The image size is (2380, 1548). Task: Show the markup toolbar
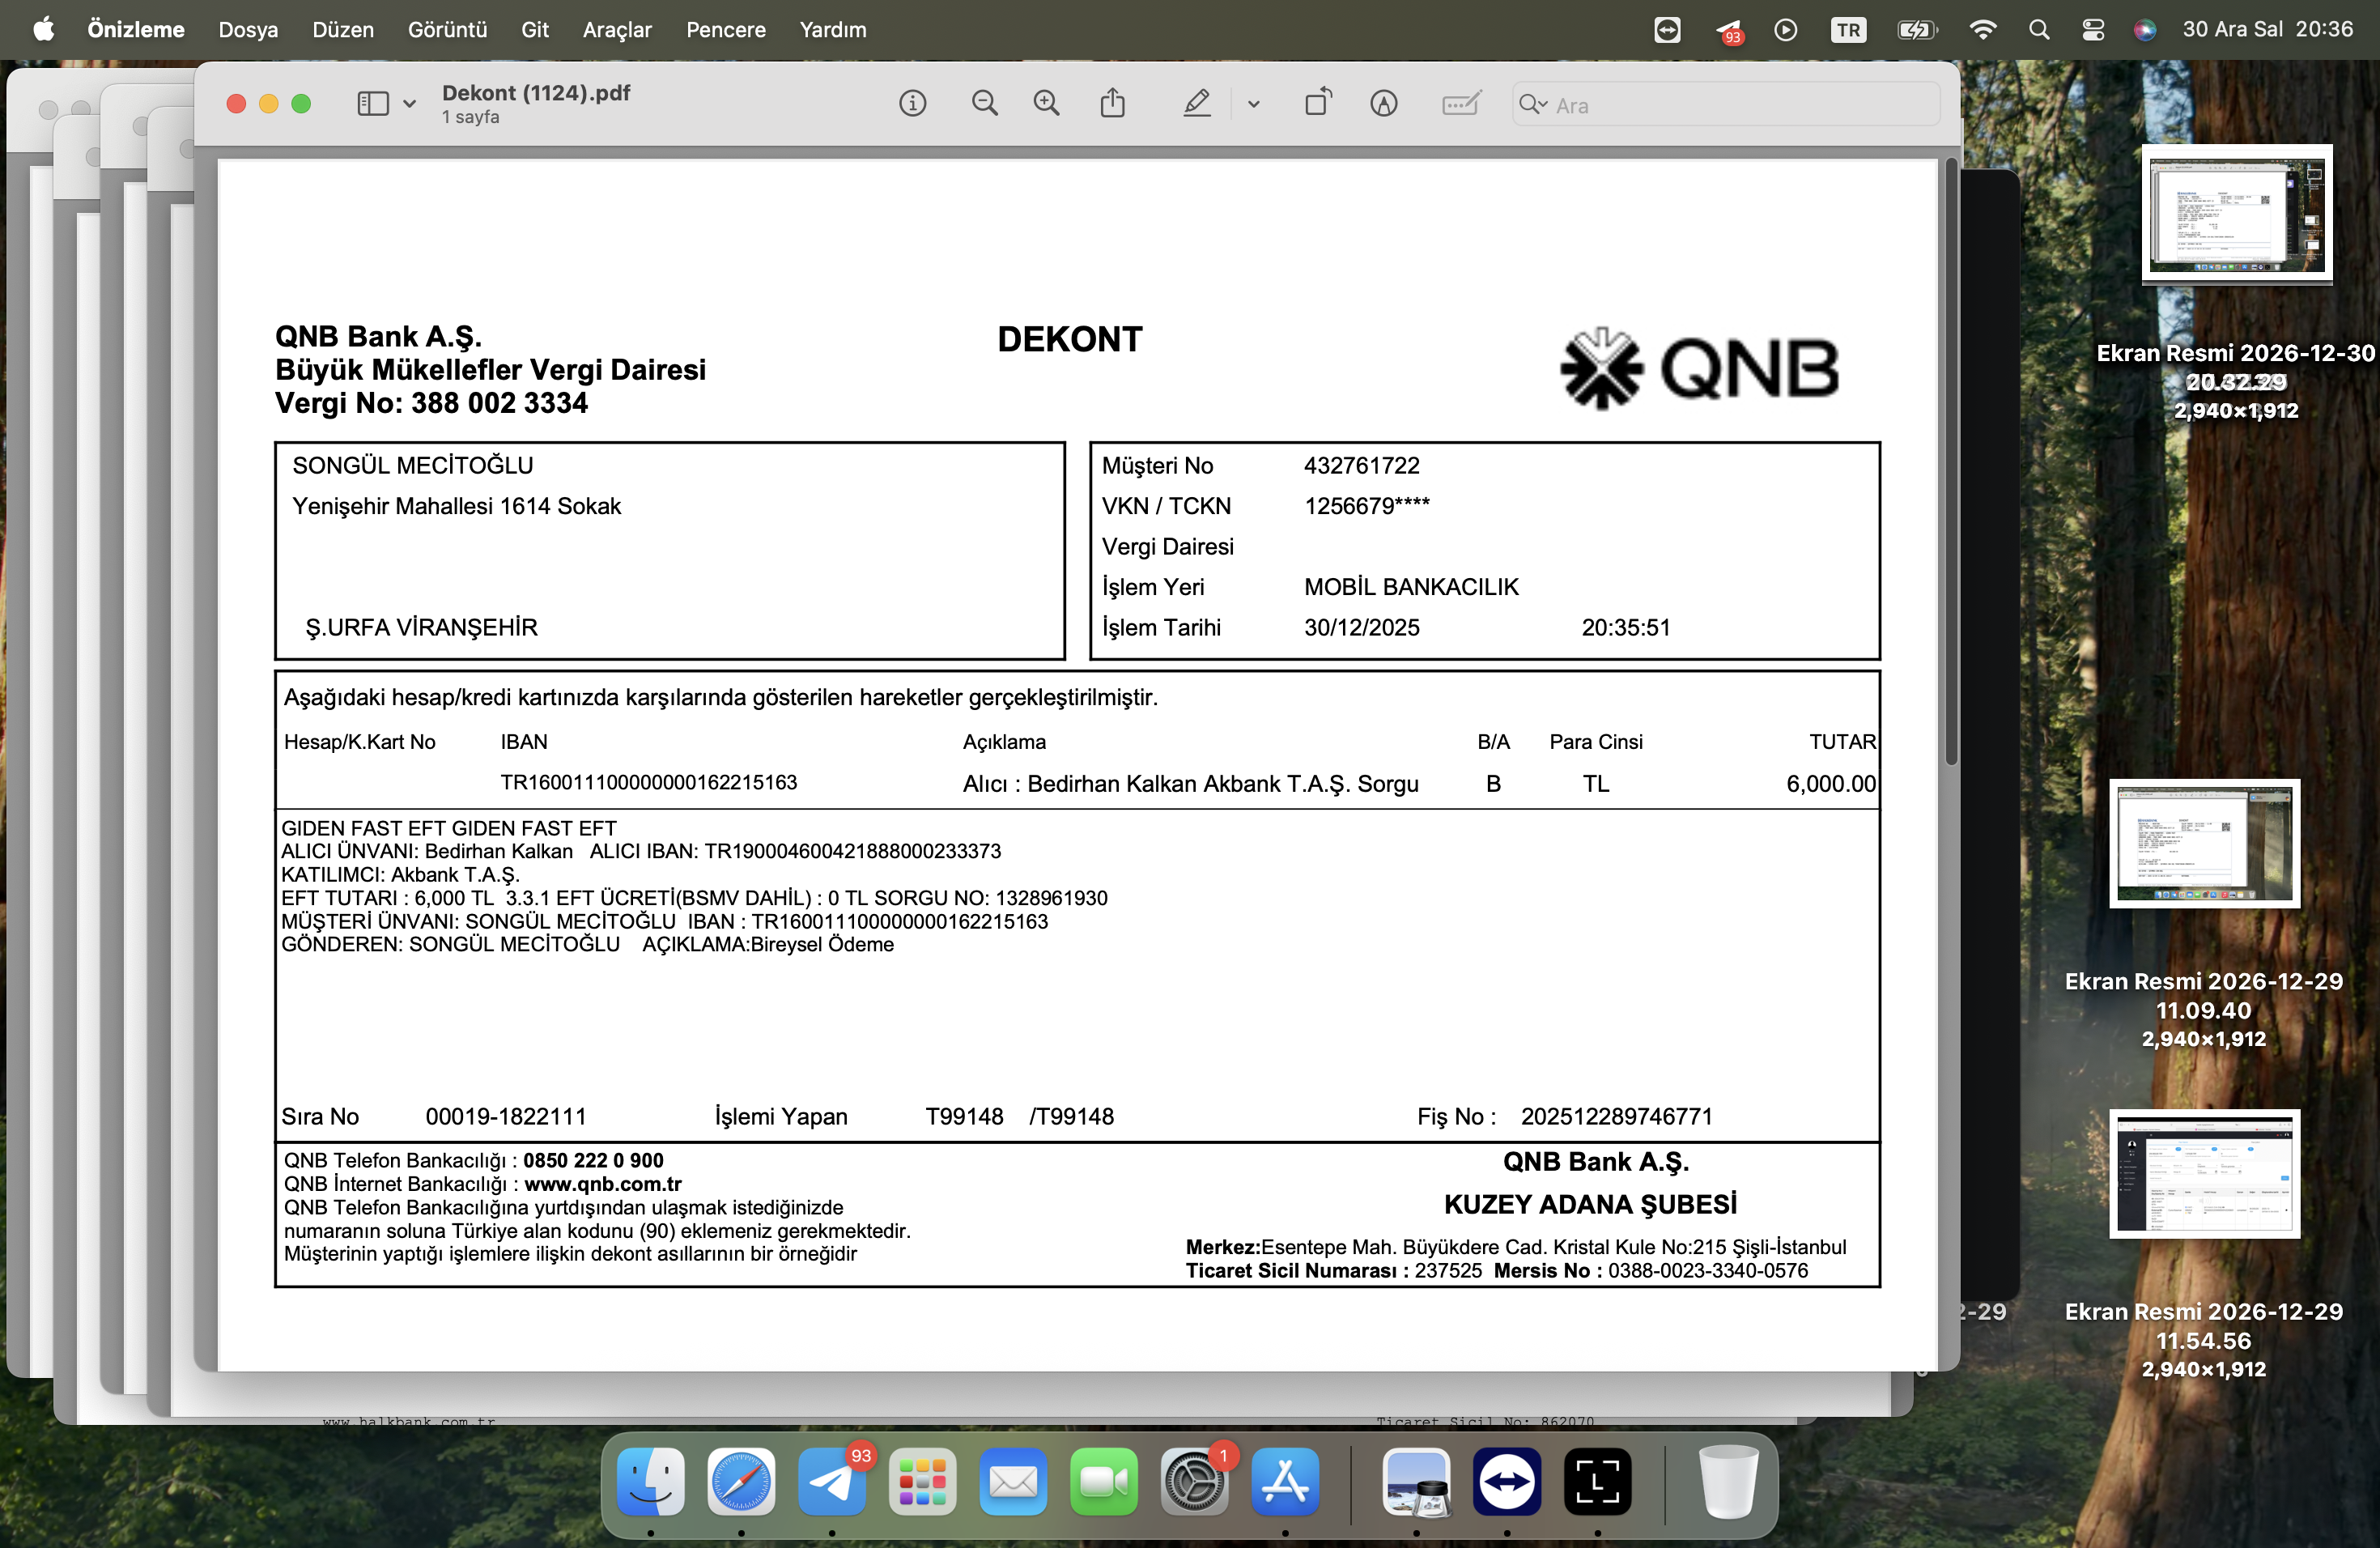[1383, 103]
